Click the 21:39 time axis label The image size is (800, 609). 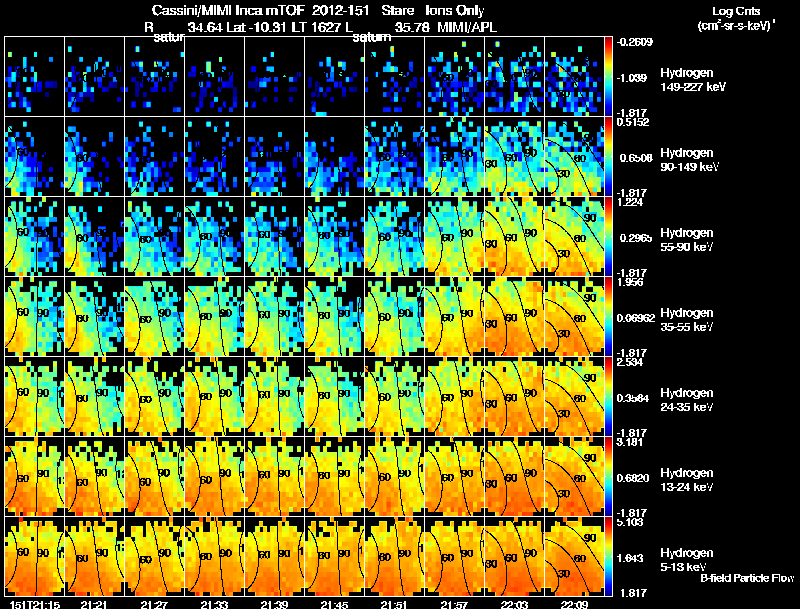(274, 604)
